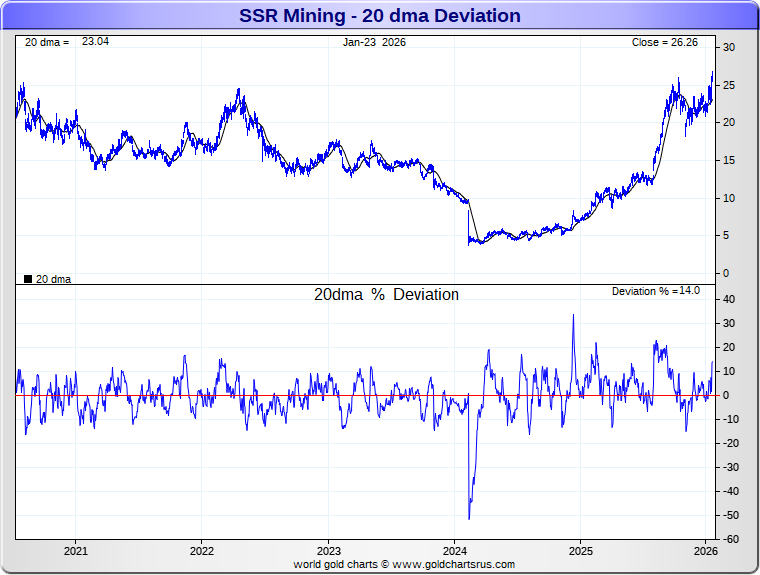Open the www.goldchartsrus.com footer link
Screen dimensions: 760x575
[x=454, y=564]
